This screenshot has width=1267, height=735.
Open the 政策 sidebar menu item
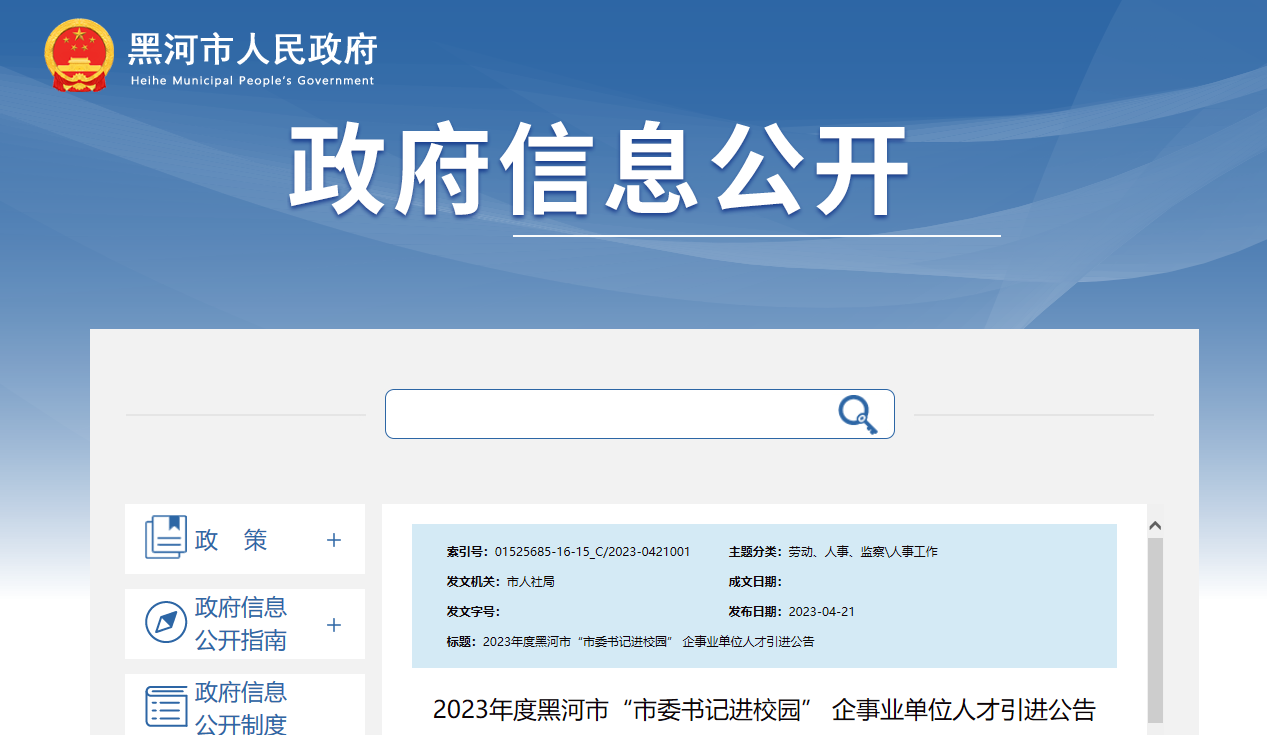pyautogui.click(x=231, y=540)
